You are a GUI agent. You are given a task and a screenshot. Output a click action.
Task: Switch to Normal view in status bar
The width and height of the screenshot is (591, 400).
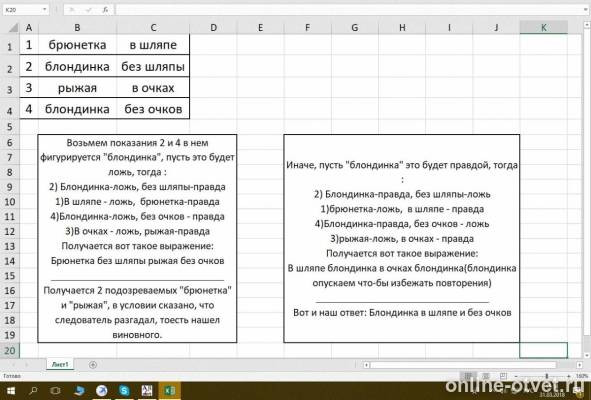468,376
